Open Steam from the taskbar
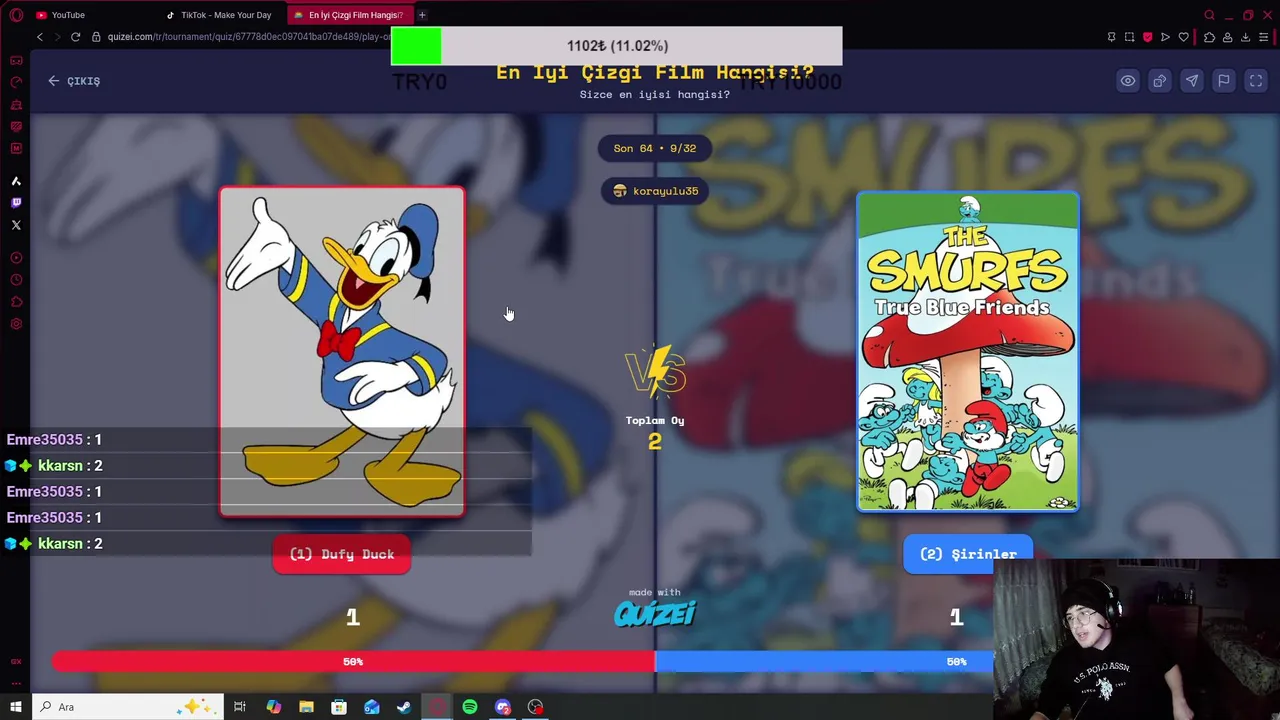 (404, 707)
